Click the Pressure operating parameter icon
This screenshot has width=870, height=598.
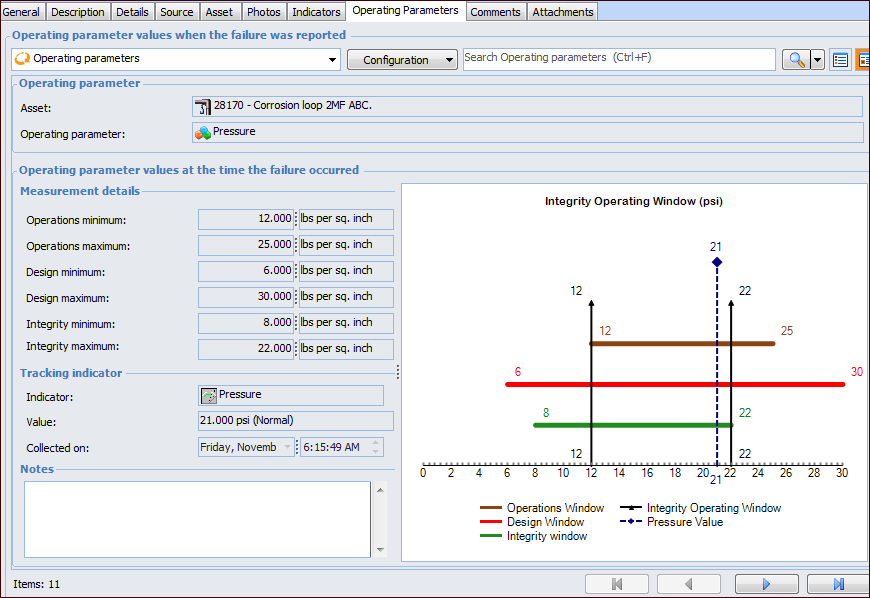[x=203, y=132]
